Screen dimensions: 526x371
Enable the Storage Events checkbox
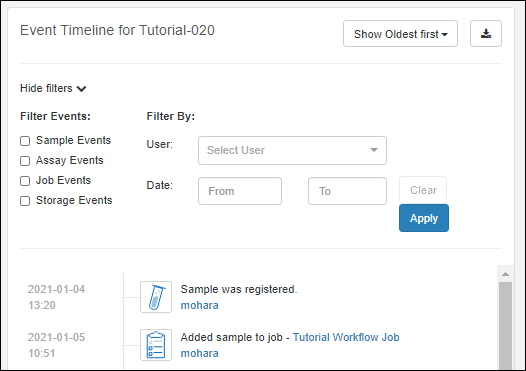25,201
